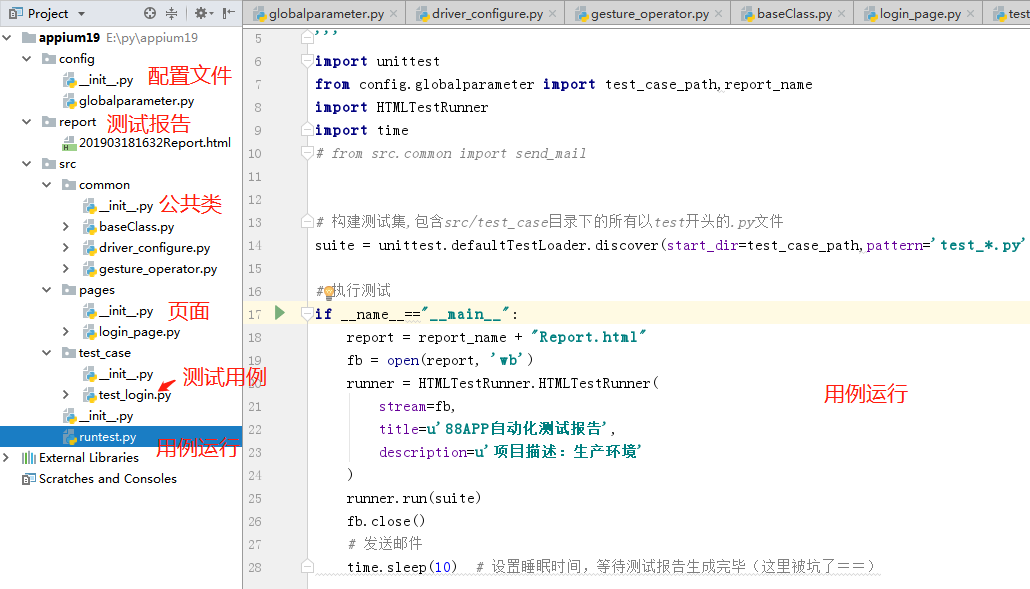Expand External Libraries node
This screenshot has height=589, width=1030.
7,458
